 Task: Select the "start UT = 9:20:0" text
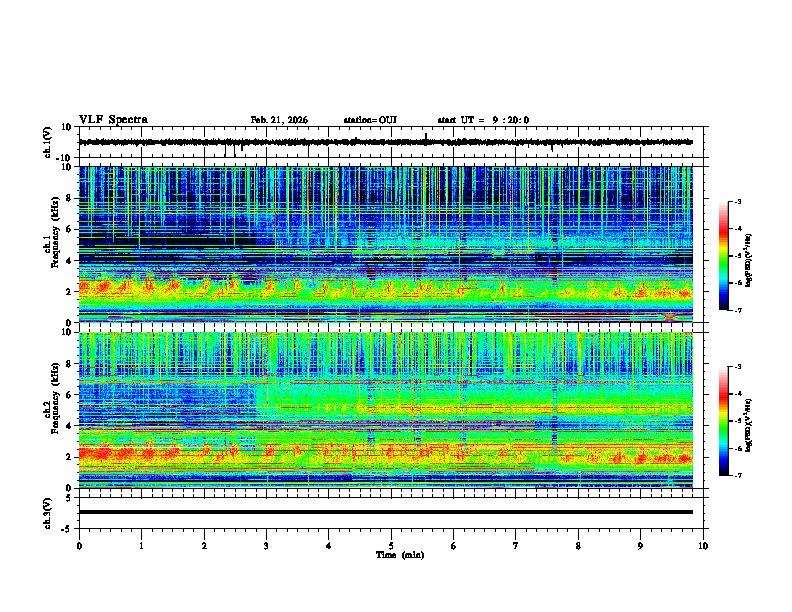coord(483,120)
